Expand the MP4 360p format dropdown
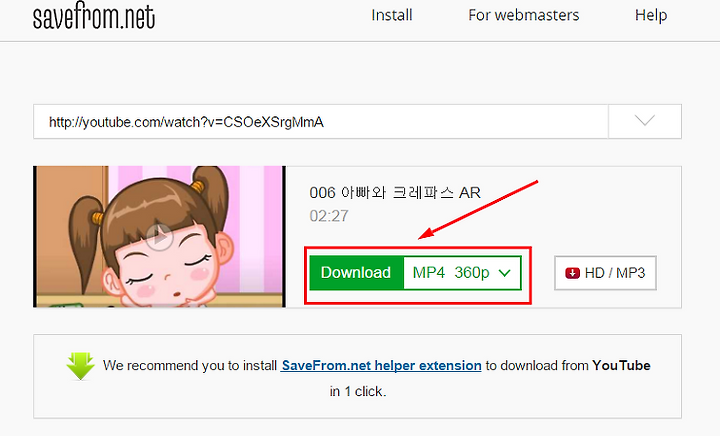Image resolution: width=720 pixels, height=436 pixels. coord(462,273)
